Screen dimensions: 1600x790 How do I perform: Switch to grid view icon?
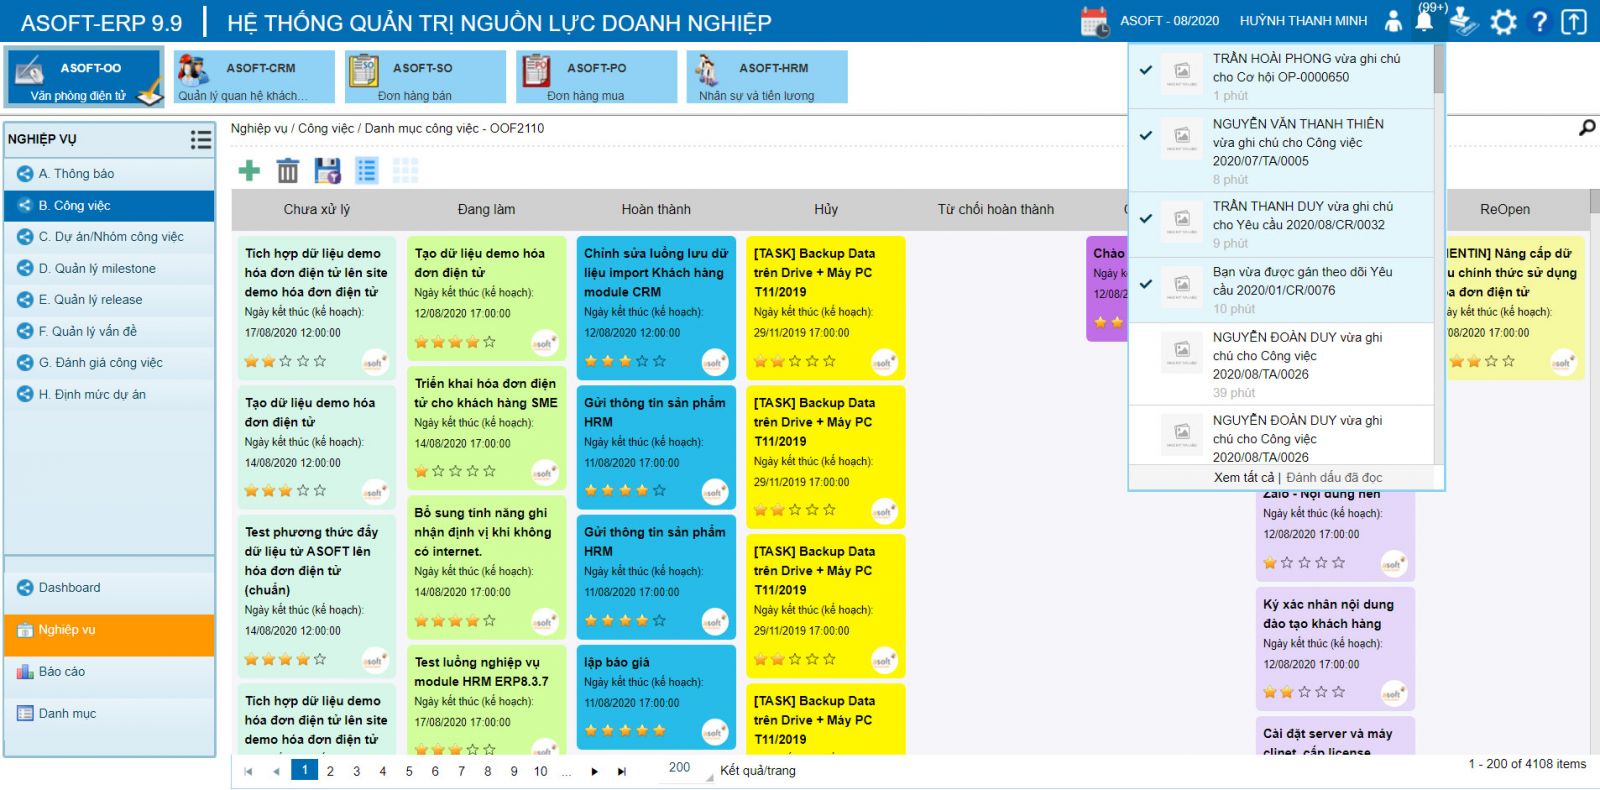click(x=405, y=171)
